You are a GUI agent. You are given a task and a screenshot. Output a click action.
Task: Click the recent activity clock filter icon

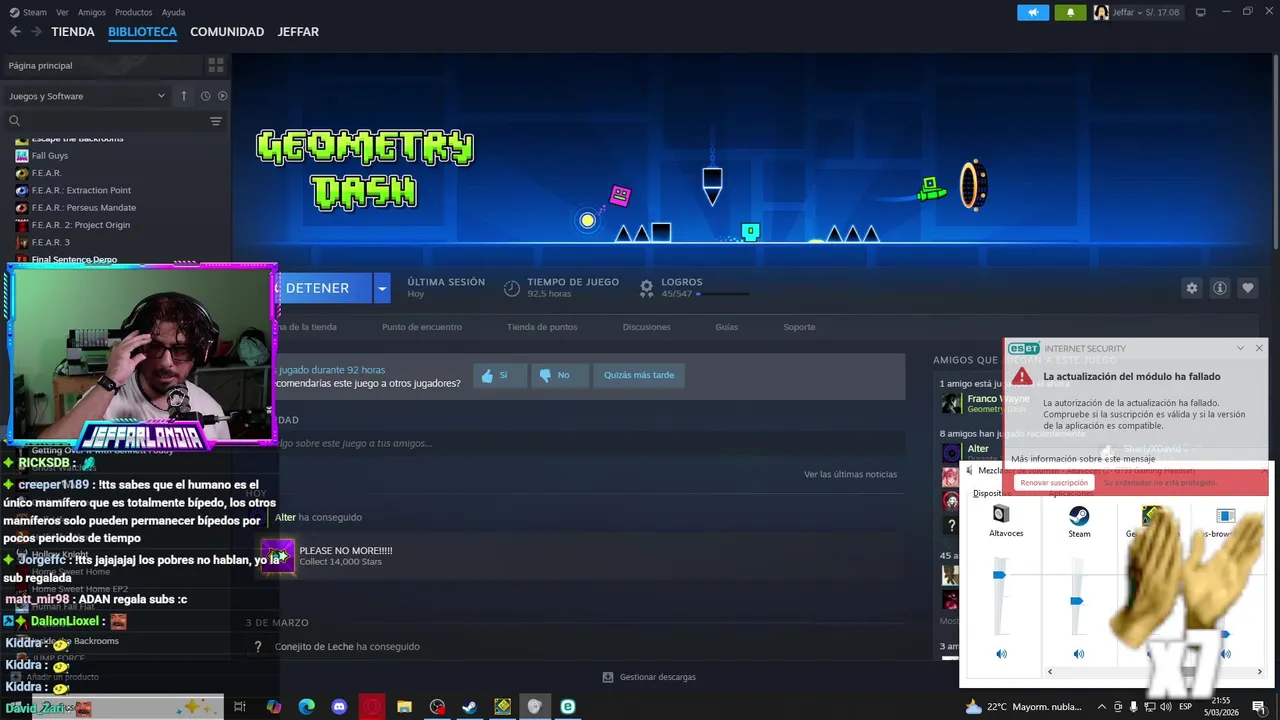[x=205, y=96]
